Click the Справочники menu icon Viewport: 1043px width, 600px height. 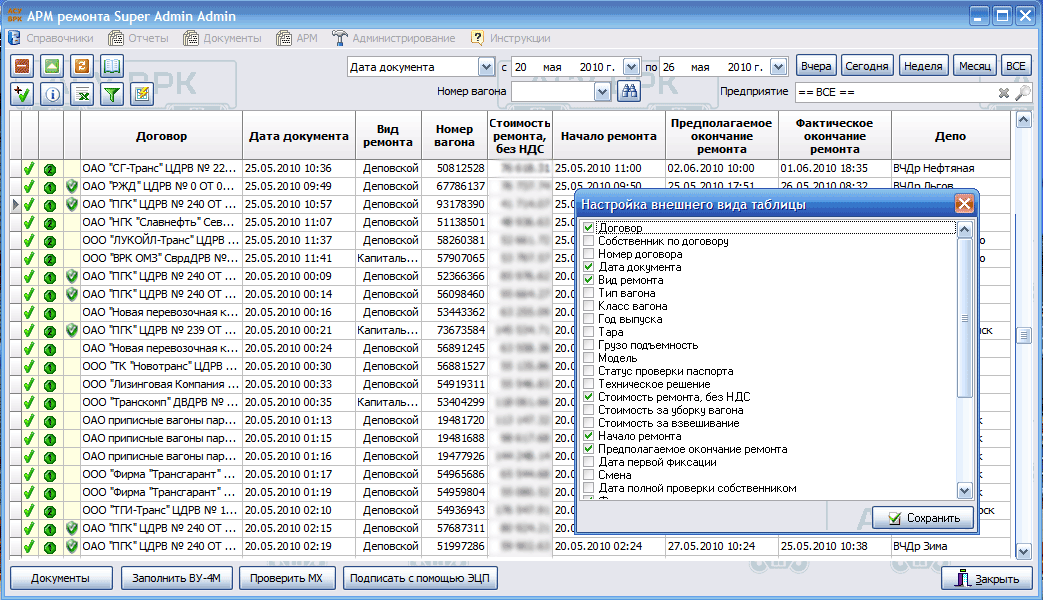click(15, 38)
